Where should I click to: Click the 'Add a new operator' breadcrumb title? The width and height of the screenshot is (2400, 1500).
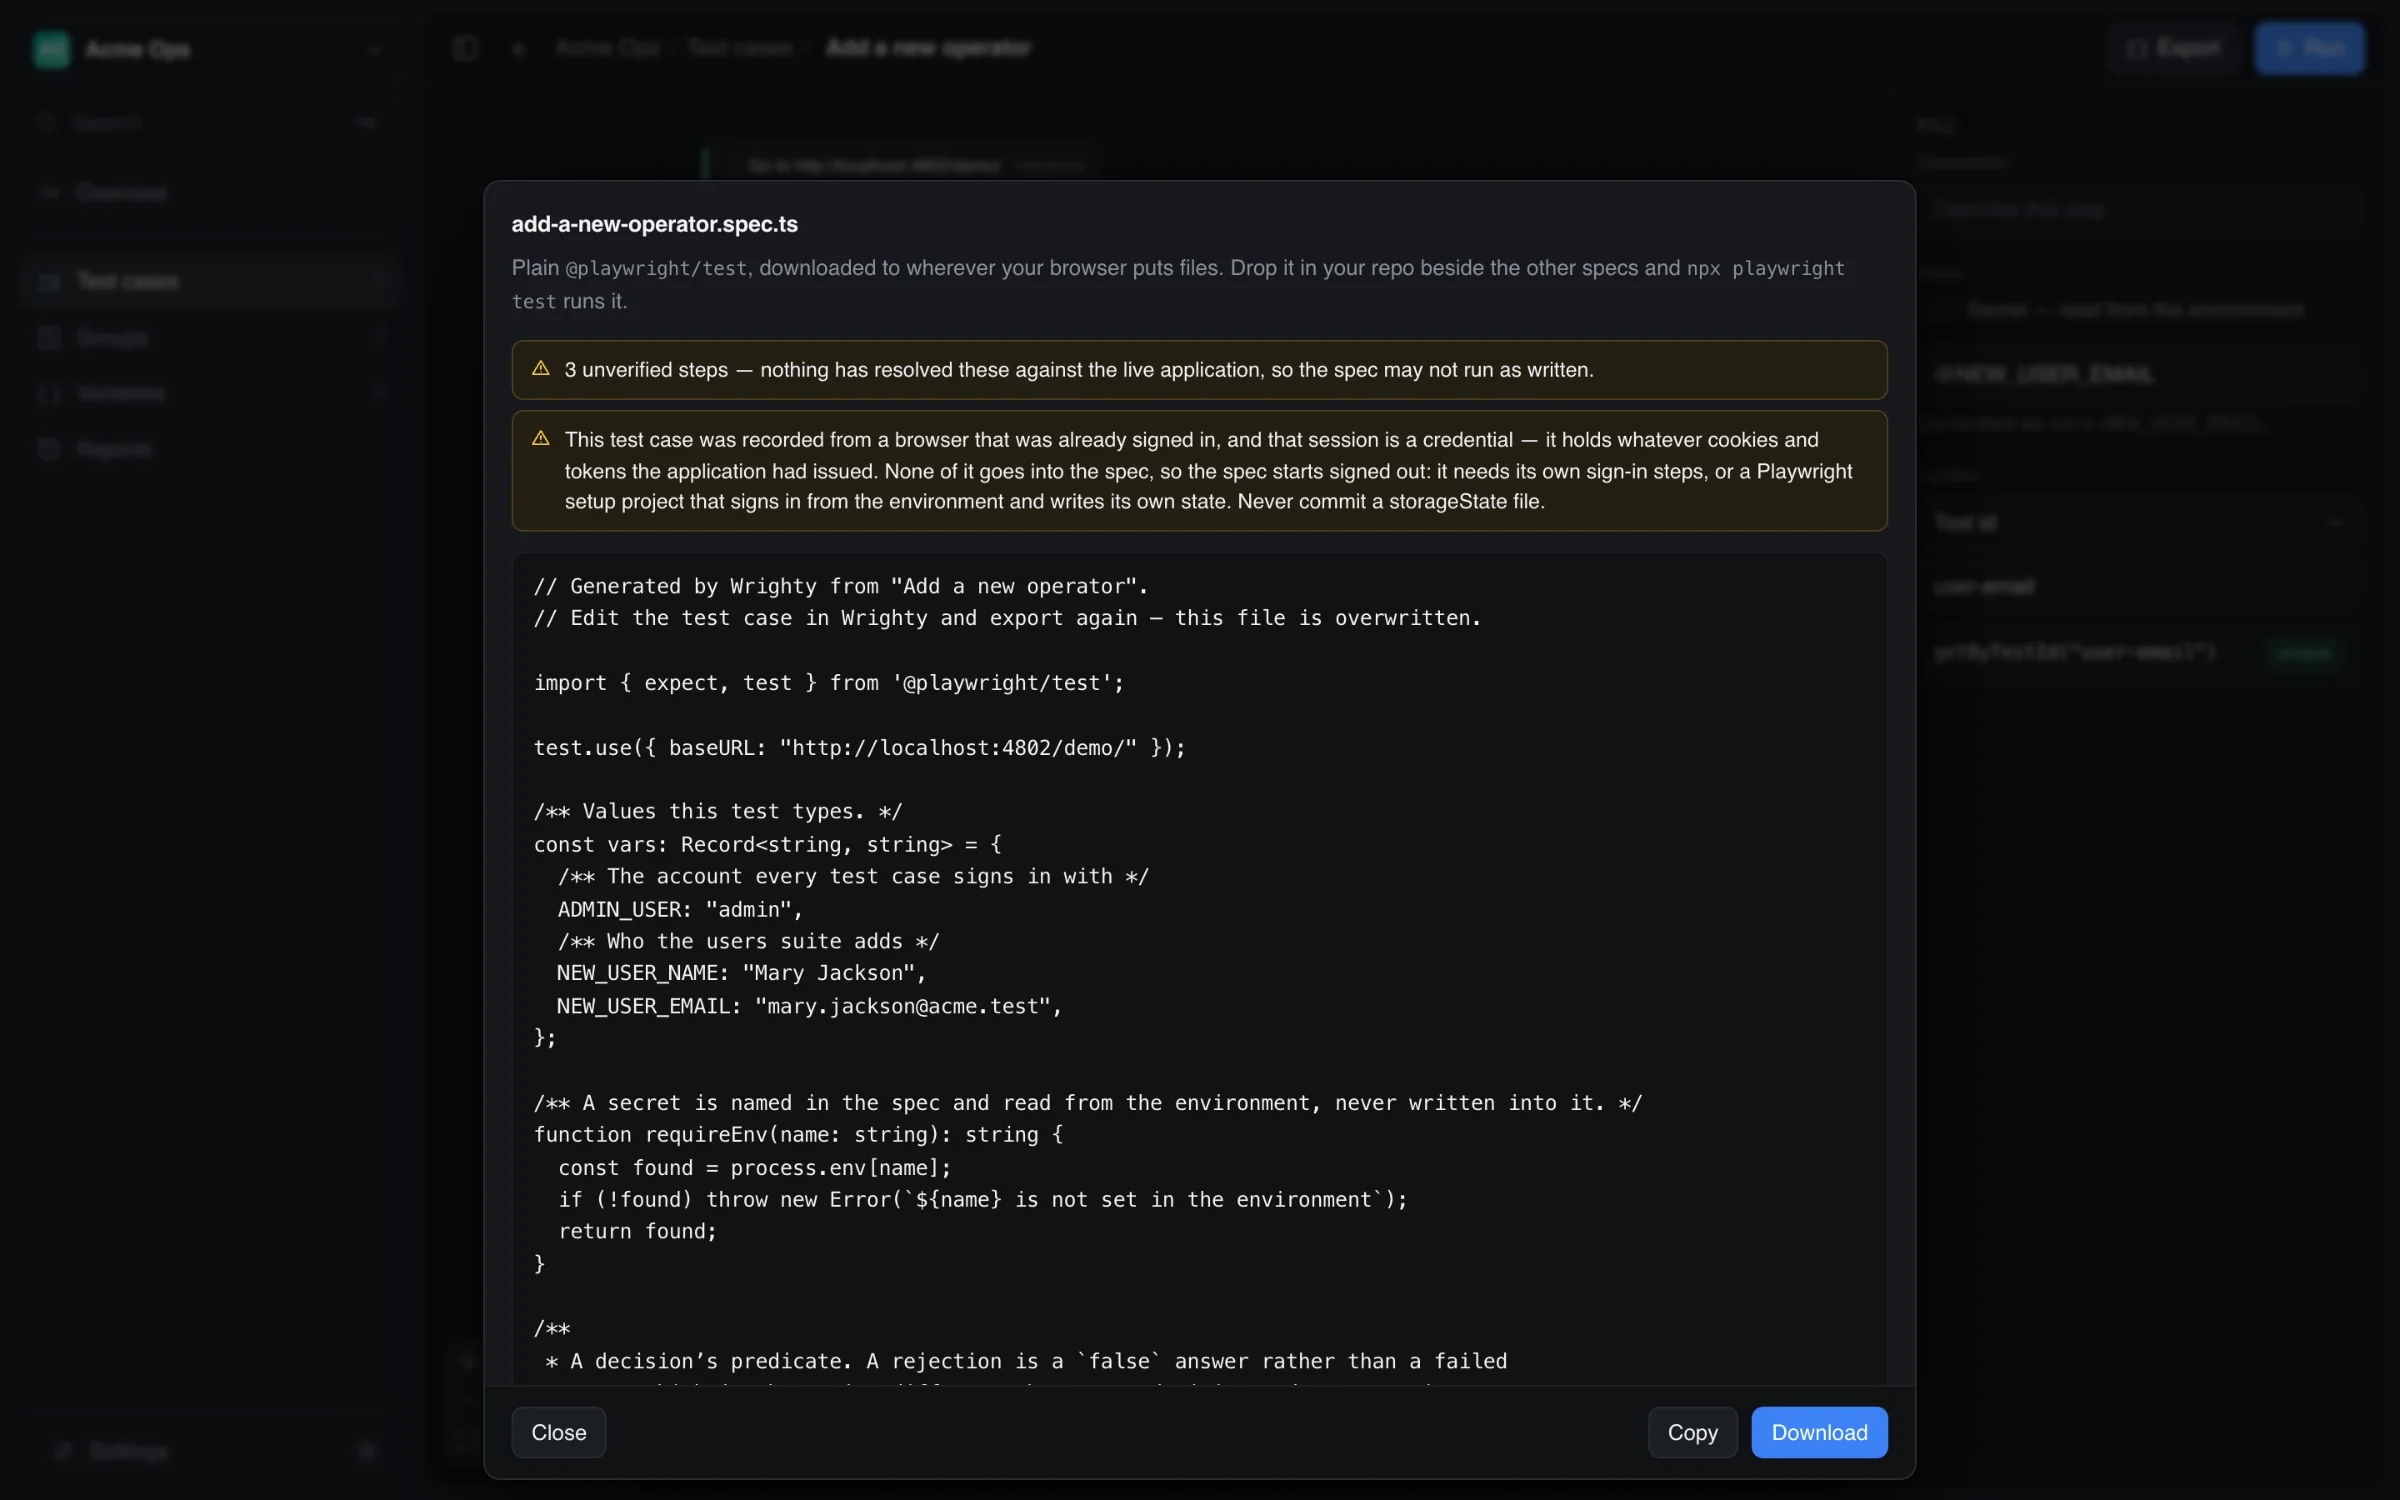point(927,48)
